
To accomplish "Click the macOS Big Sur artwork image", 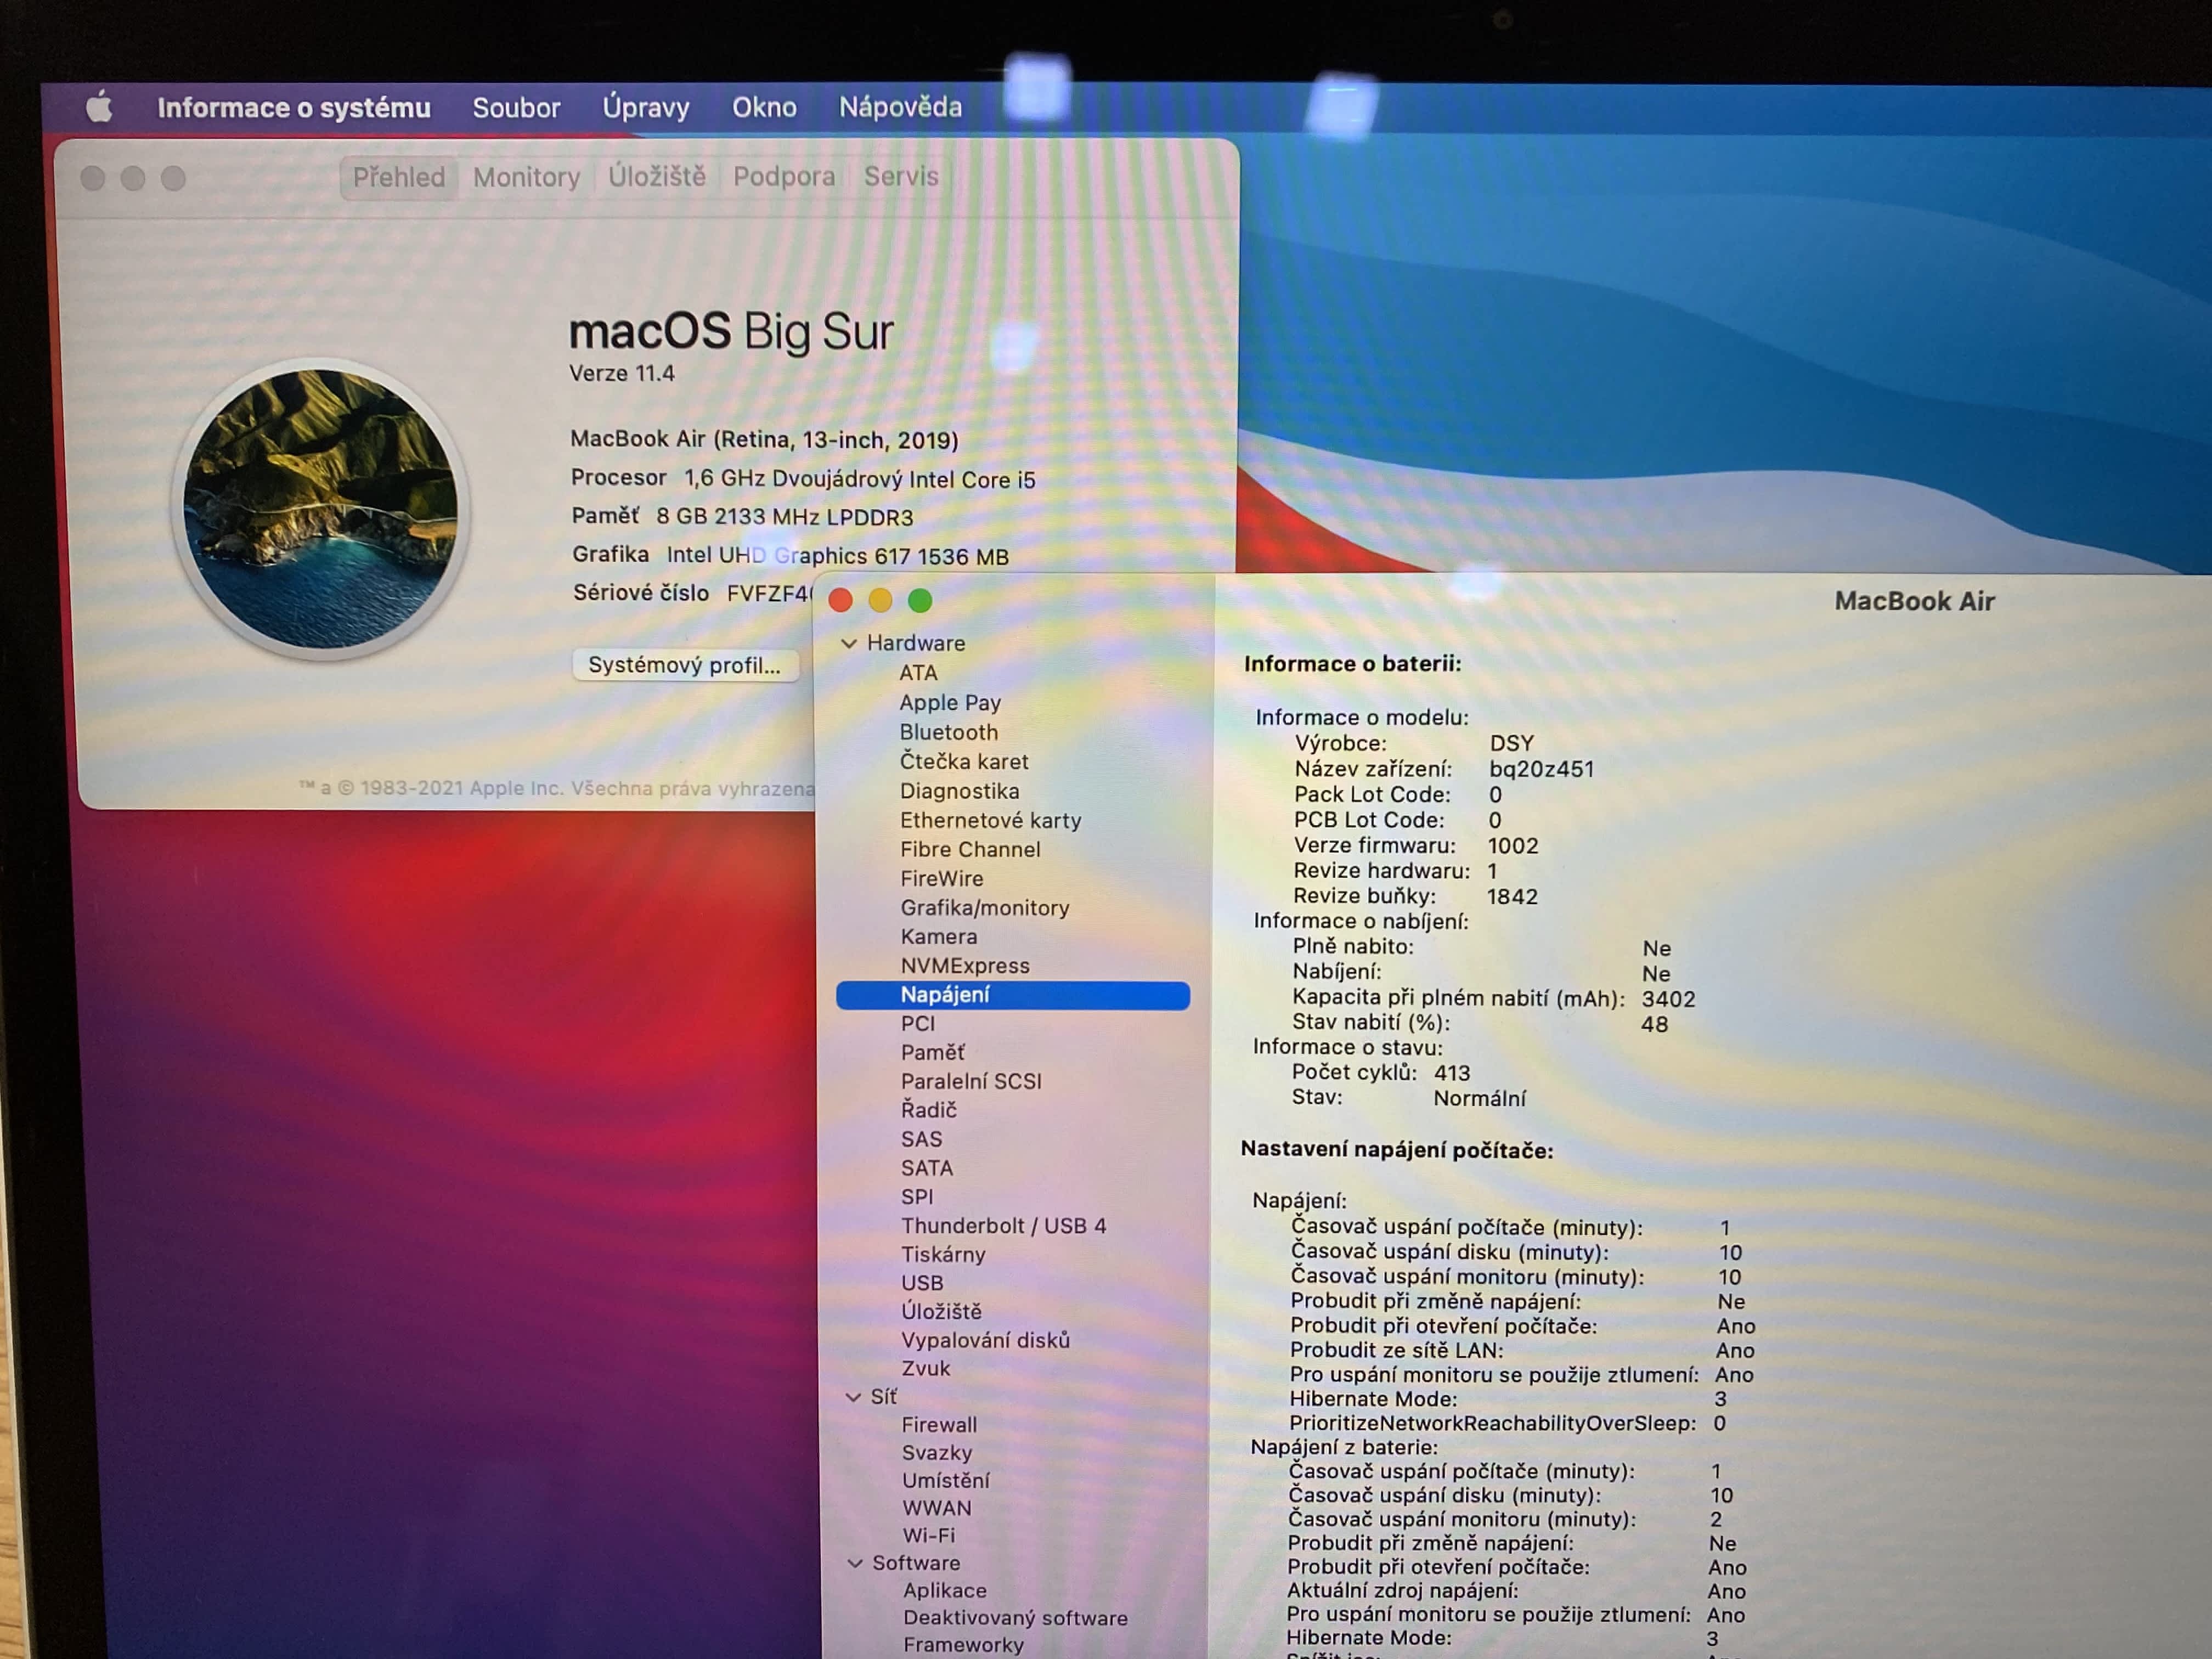I will click(321, 508).
